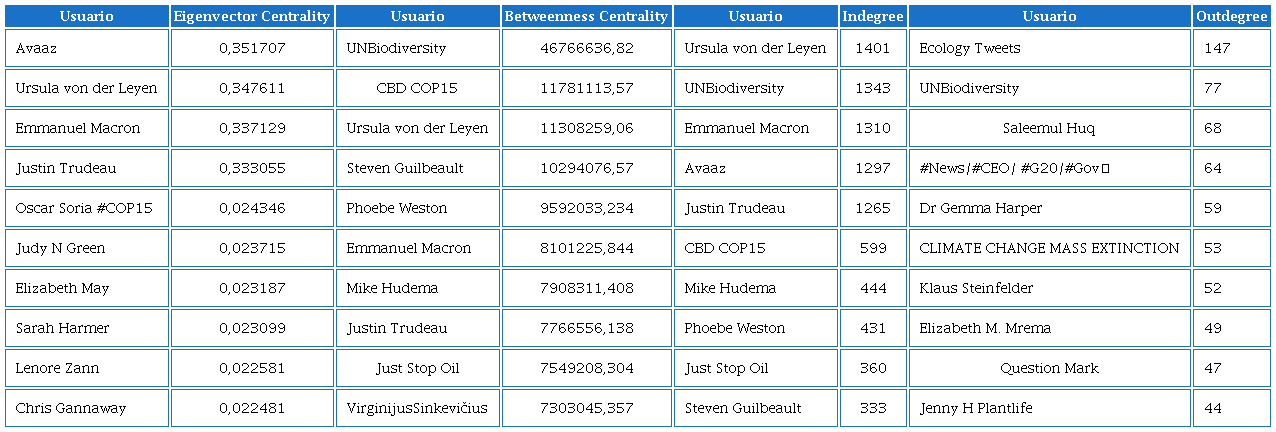The width and height of the screenshot is (1276, 432).
Task: Click the VirginijusSinkevičius user cell
Action: coord(417,408)
